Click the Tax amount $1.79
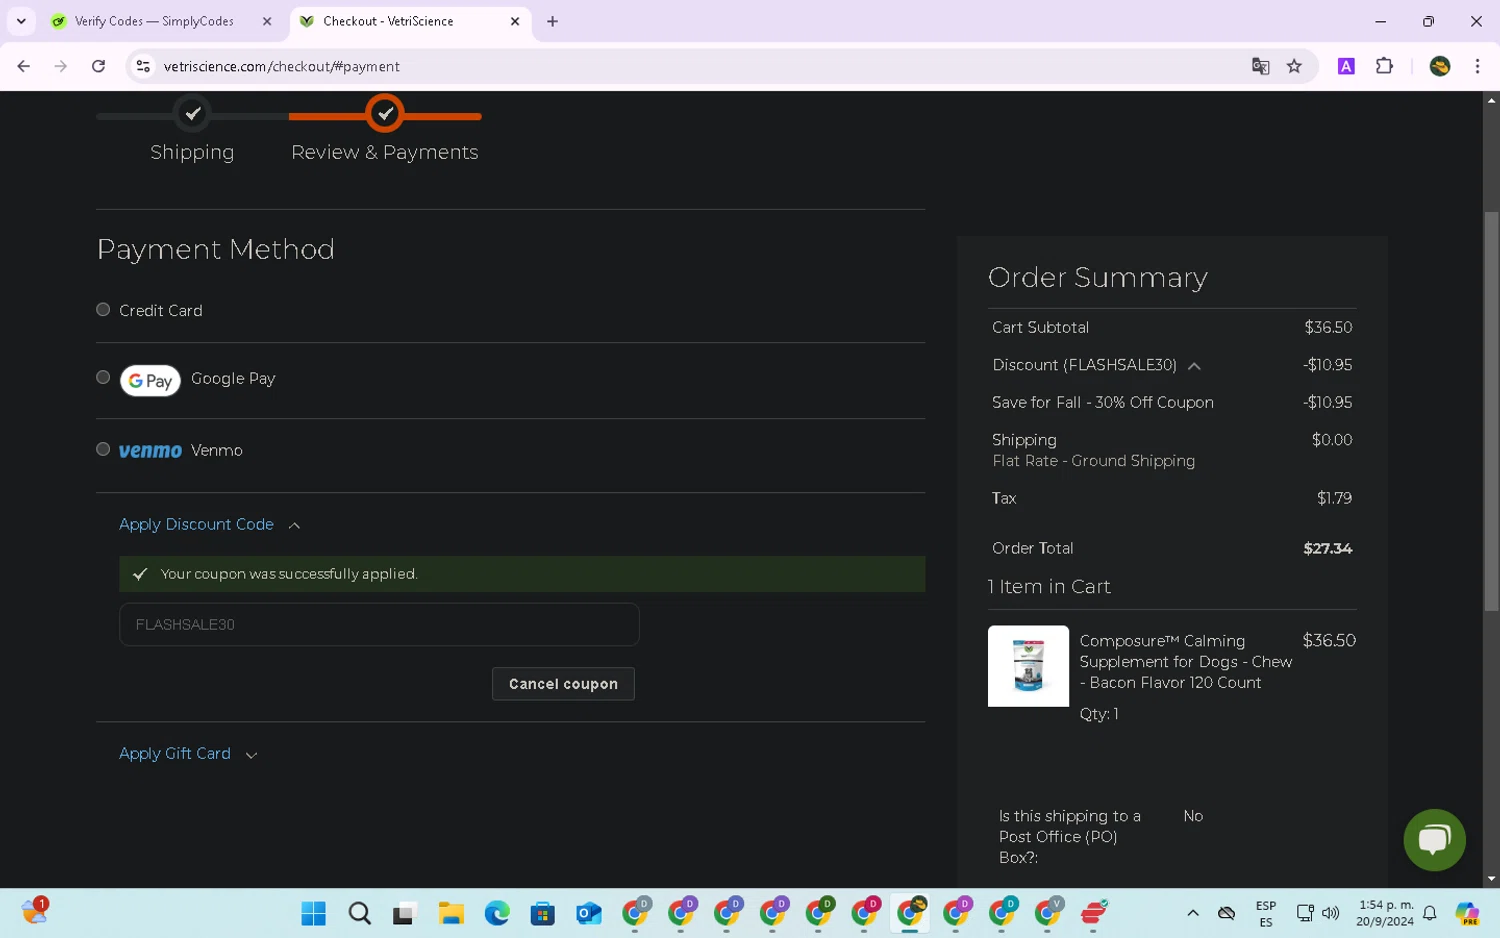This screenshot has width=1500, height=938. click(x=1335, y=498)
